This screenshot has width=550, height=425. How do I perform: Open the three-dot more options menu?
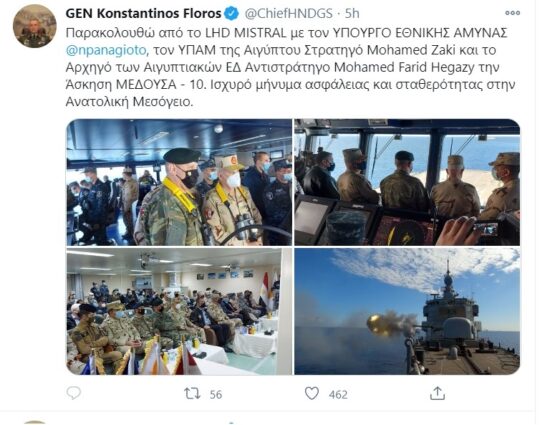tap(512, 13)
